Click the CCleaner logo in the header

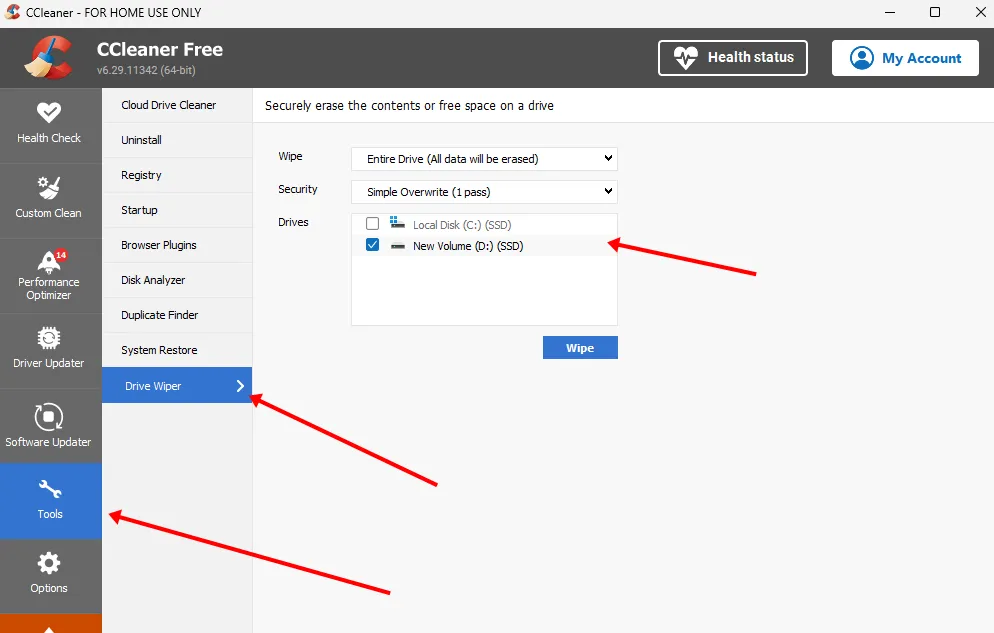[49, 58]
